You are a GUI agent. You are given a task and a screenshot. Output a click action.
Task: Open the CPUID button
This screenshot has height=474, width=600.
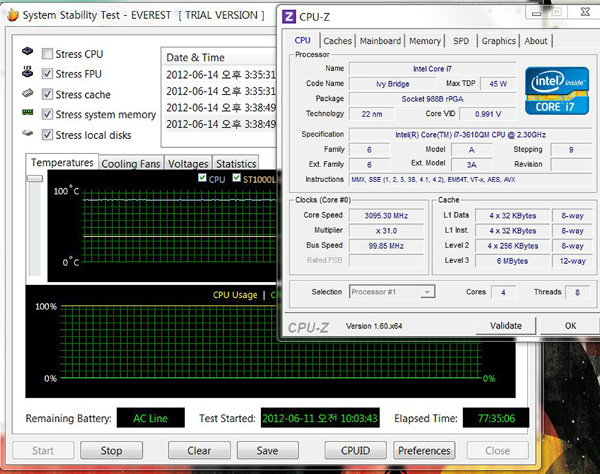(x=355, y=451)
